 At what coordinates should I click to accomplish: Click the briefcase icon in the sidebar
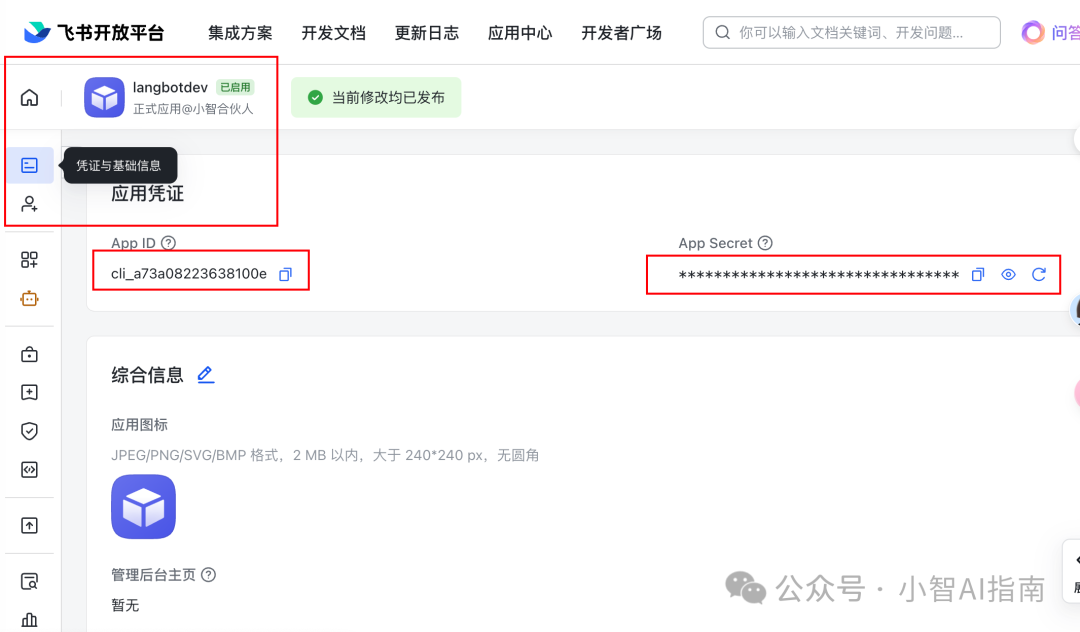pyautogui.click(x=30, y=355)
